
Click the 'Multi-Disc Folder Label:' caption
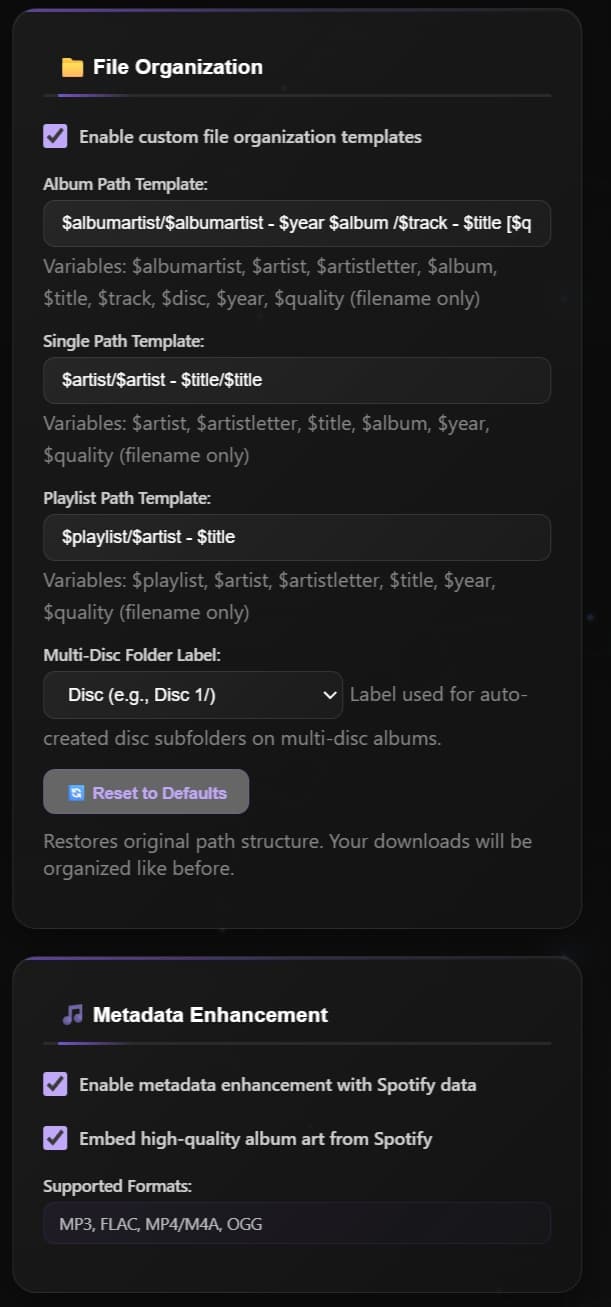coord(132,655)
